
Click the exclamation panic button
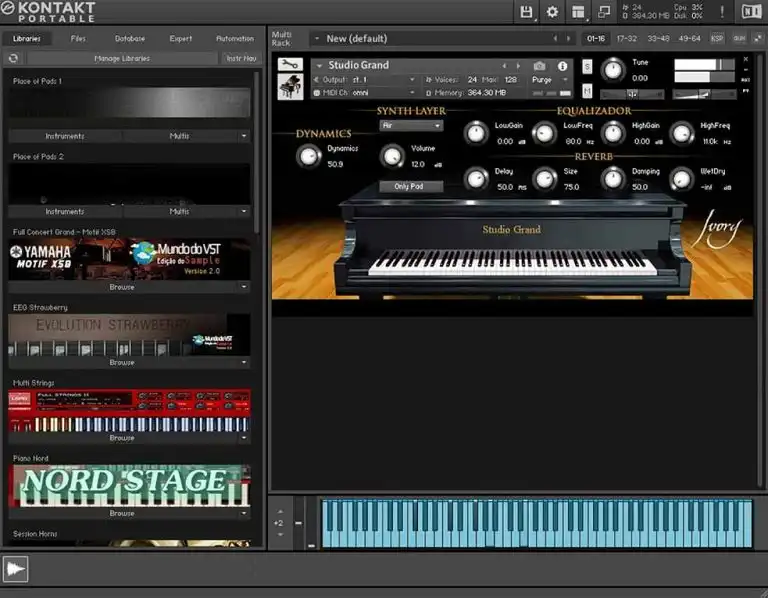[722, 12]
